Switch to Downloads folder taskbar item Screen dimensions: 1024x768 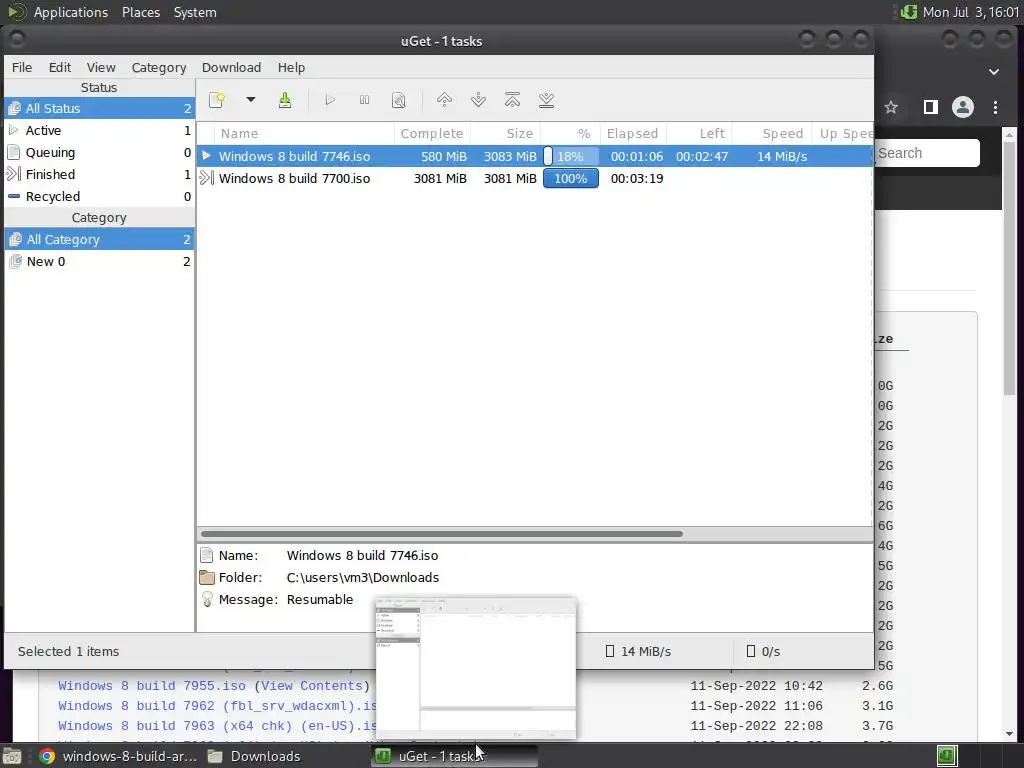tap(254, 756)
